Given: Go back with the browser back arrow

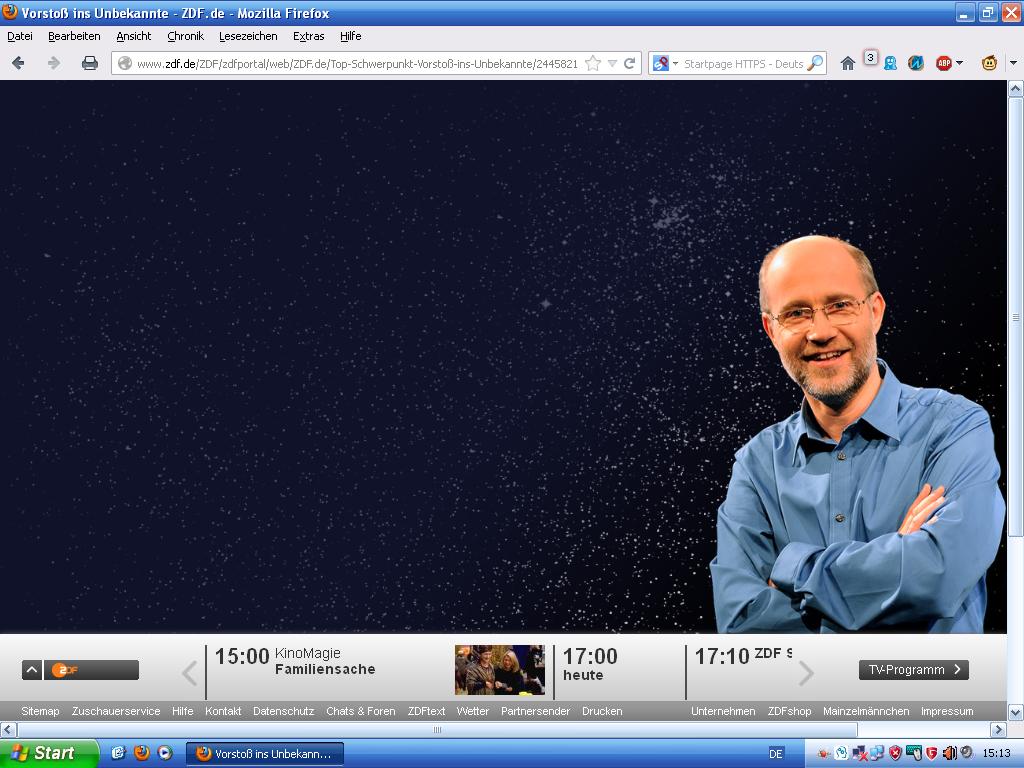Looking at the screenshot, I should 18,63.
